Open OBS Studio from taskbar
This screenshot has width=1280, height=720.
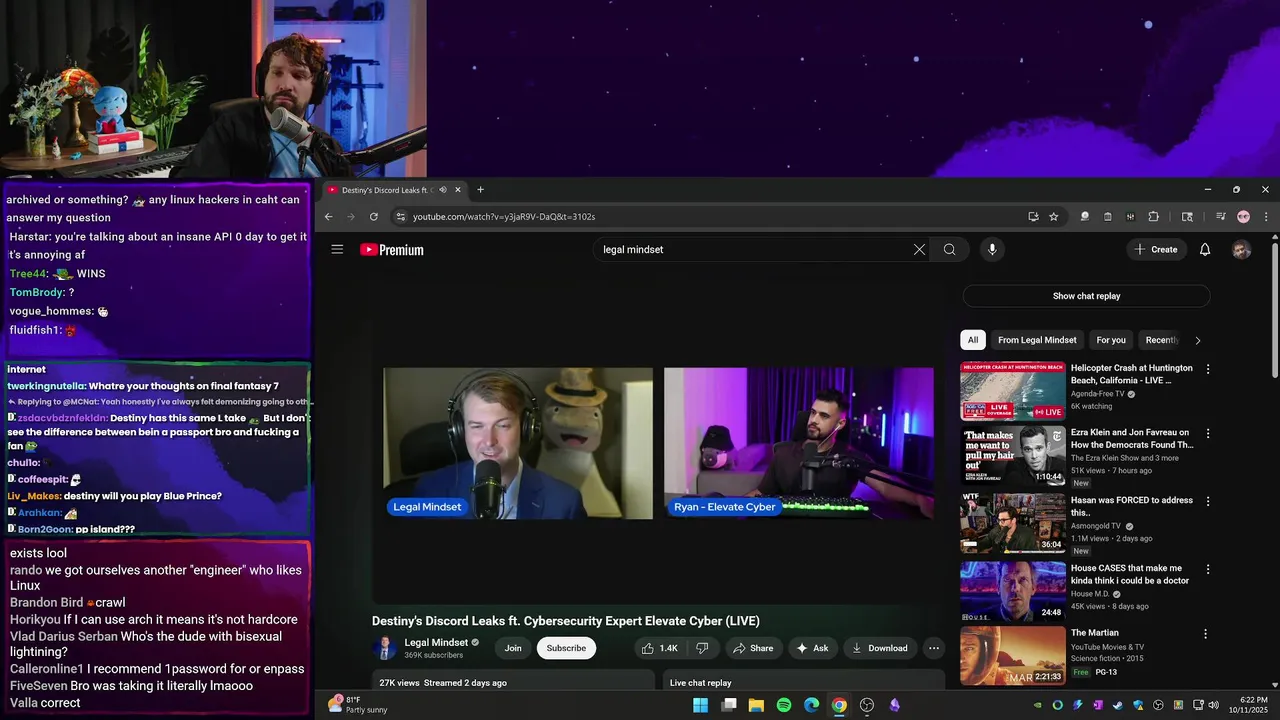tap(867, 705)
